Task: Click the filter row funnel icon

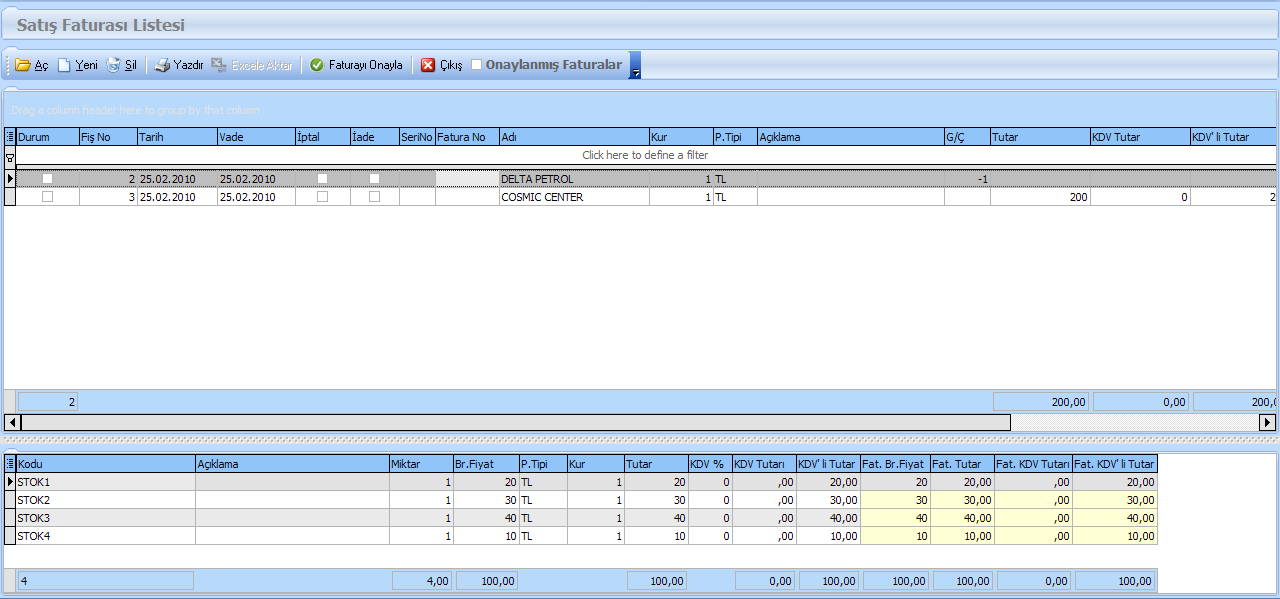Action: tap(10, 158)
